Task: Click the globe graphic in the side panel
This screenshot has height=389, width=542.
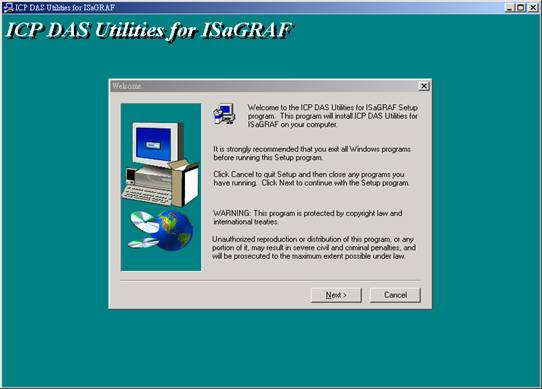Action: click(172, 230)
